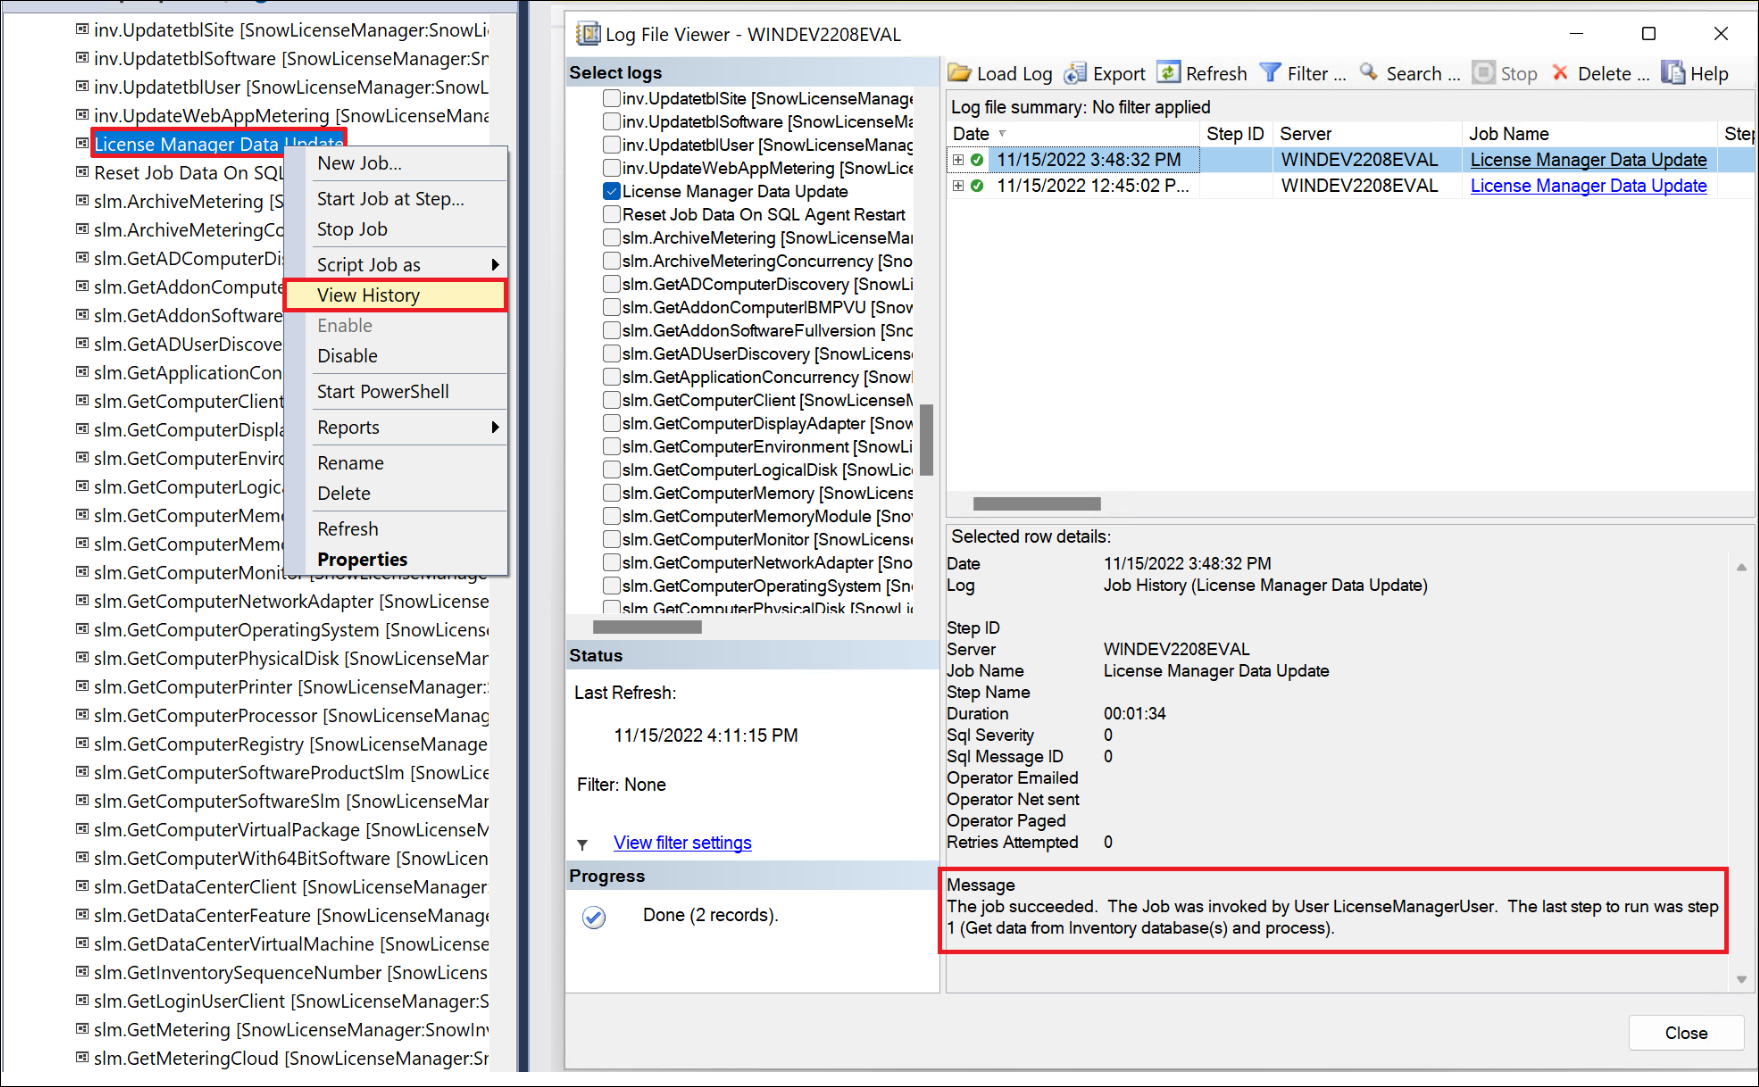Expand the 11/15/2022 3:48:32 PM log row

click(x=958, y=159)
